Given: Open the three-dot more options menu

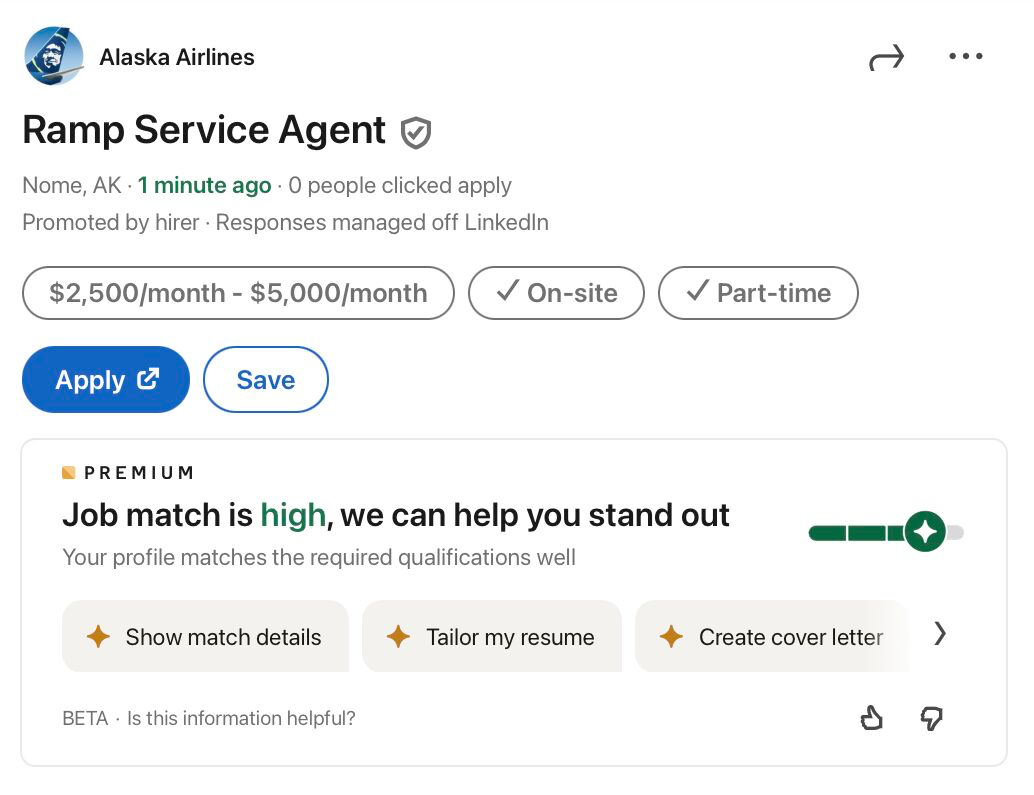Looking at the screenshot, I should pos(965,57).
